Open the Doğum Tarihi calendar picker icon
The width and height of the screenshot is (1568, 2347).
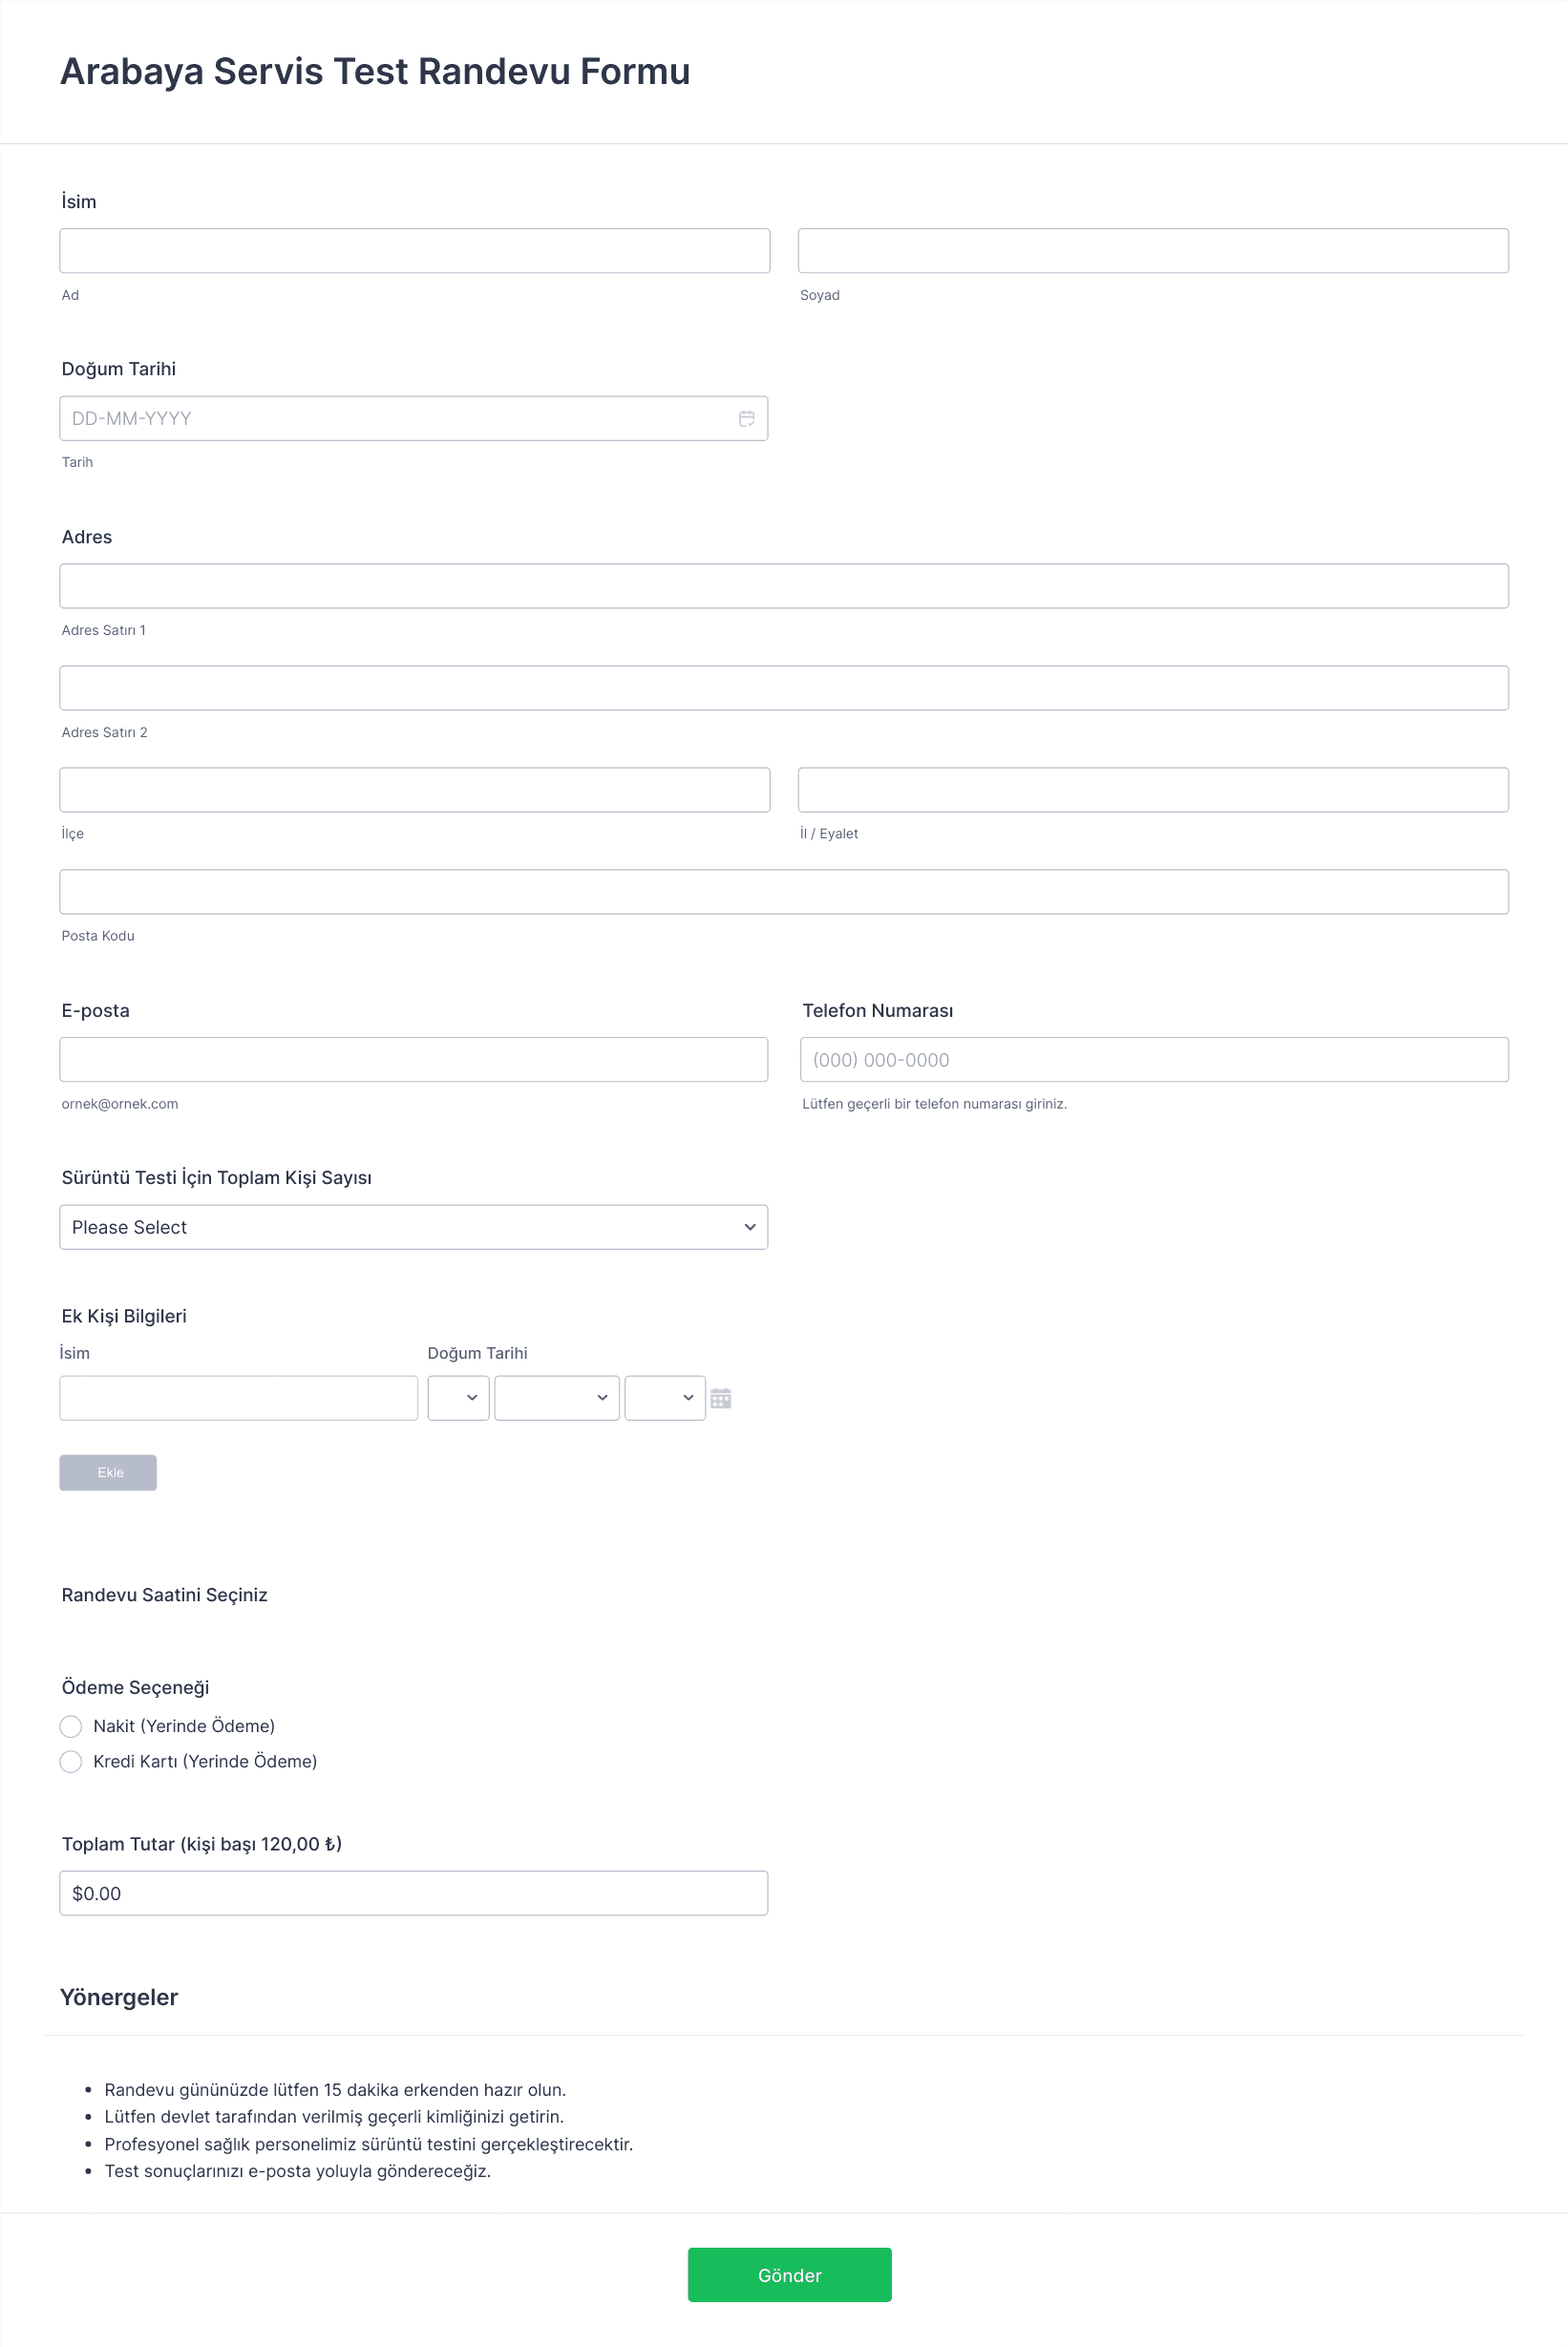pyautogui.click(x=746, y=418)
